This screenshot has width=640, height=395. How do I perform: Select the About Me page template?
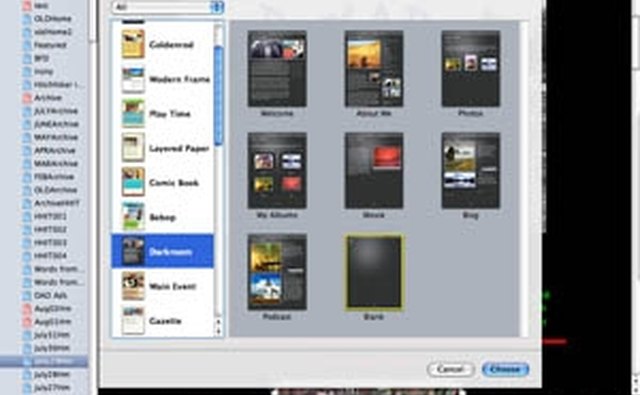[374, 69]
